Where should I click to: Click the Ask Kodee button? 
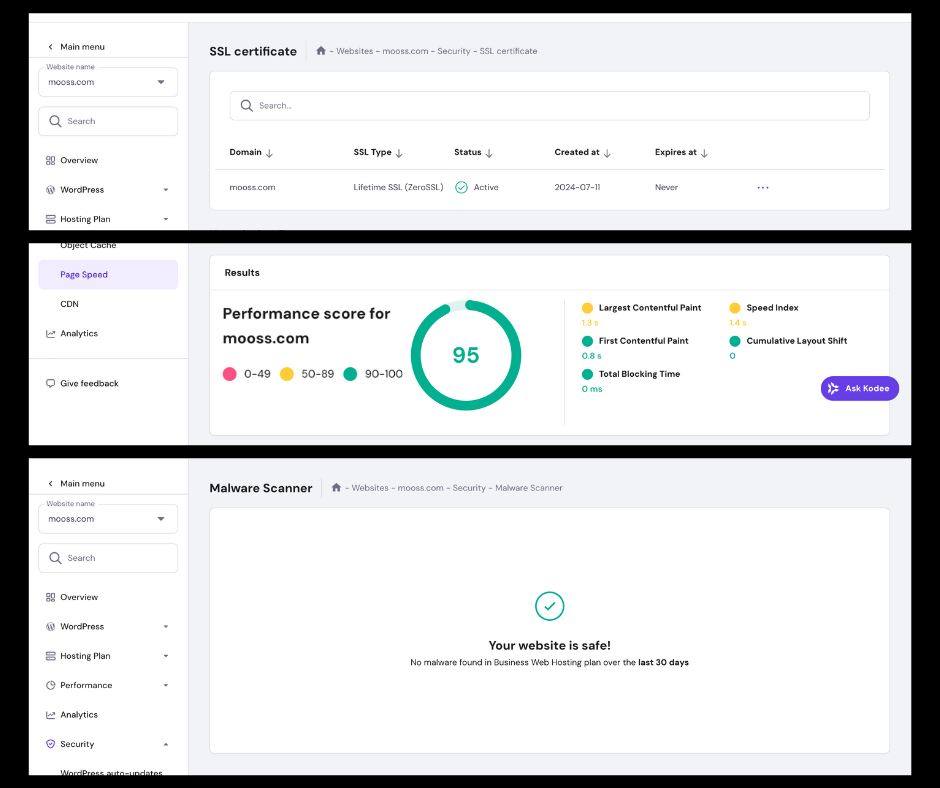click(859, 389)
